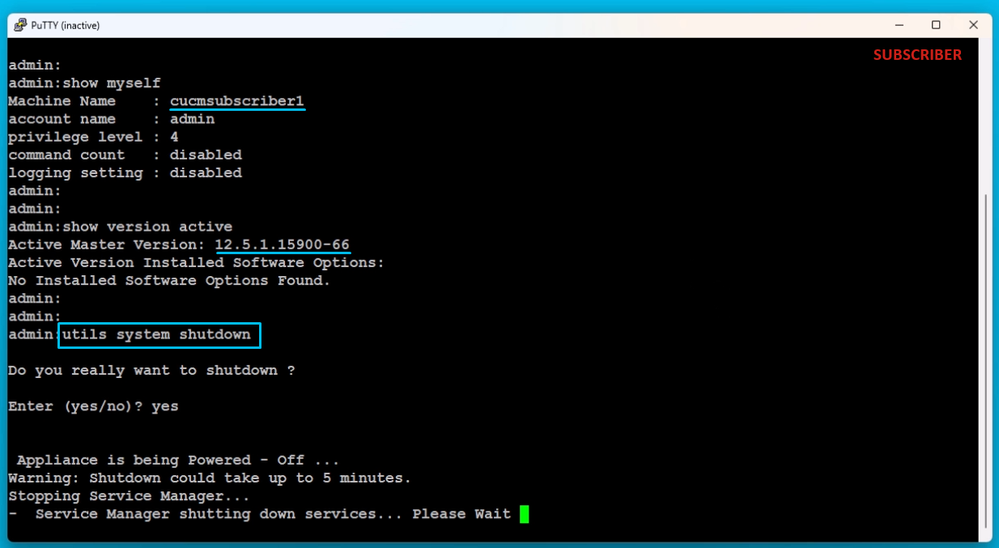Click the 'logging setting : disabled' line
This screenshot has width=999, height=548.
click(125, 173)
